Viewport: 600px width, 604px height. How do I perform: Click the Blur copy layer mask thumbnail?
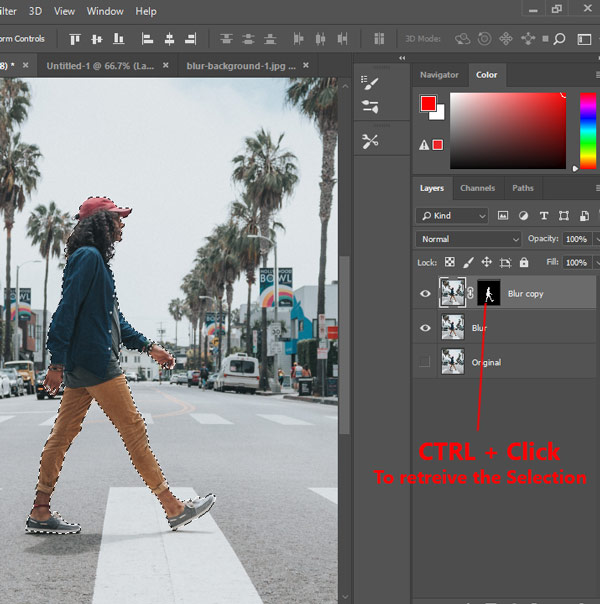click(x=489, y=293)
